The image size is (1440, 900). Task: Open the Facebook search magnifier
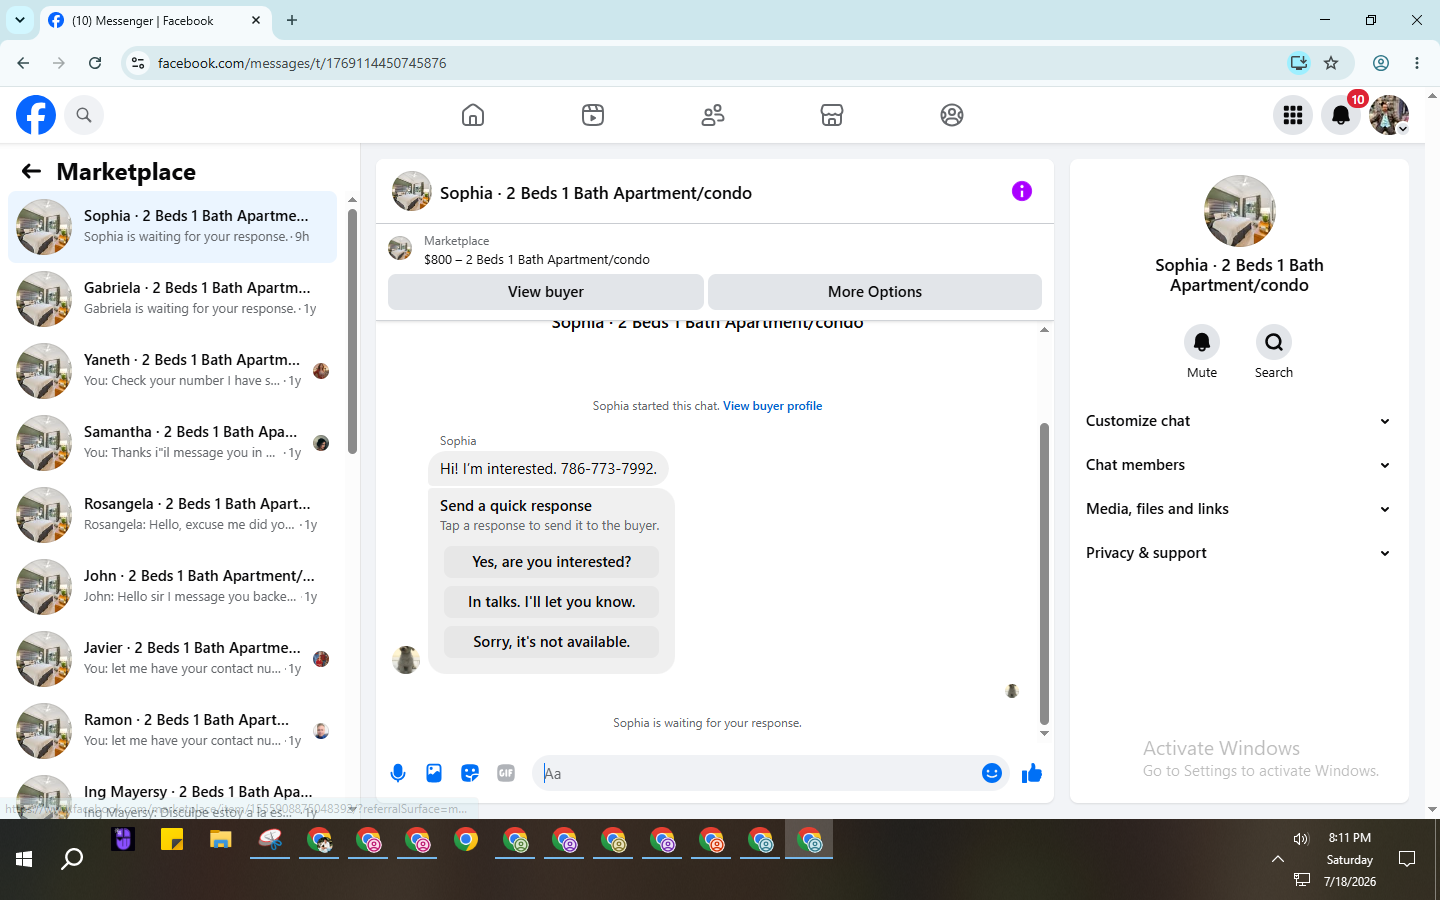84,115
